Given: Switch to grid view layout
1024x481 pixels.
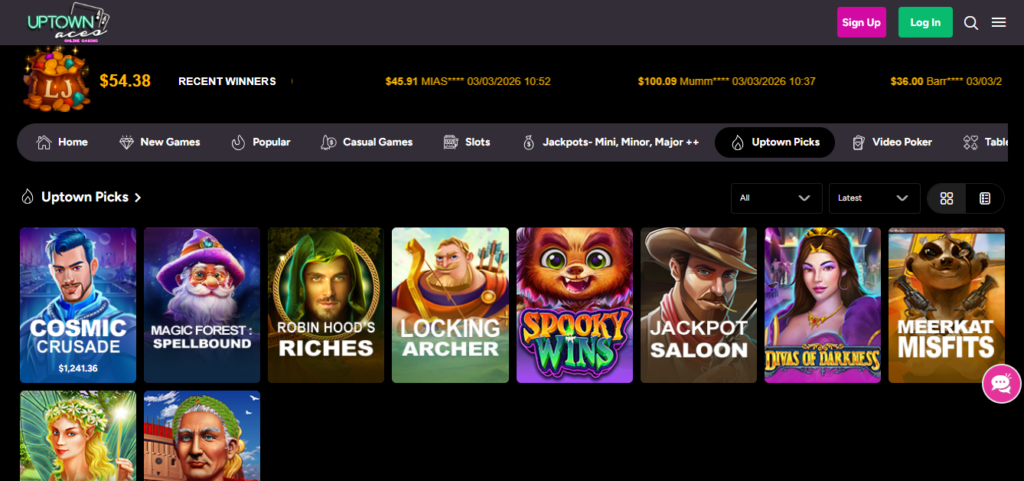Looking at the screenshot, I should coord(946,198).
